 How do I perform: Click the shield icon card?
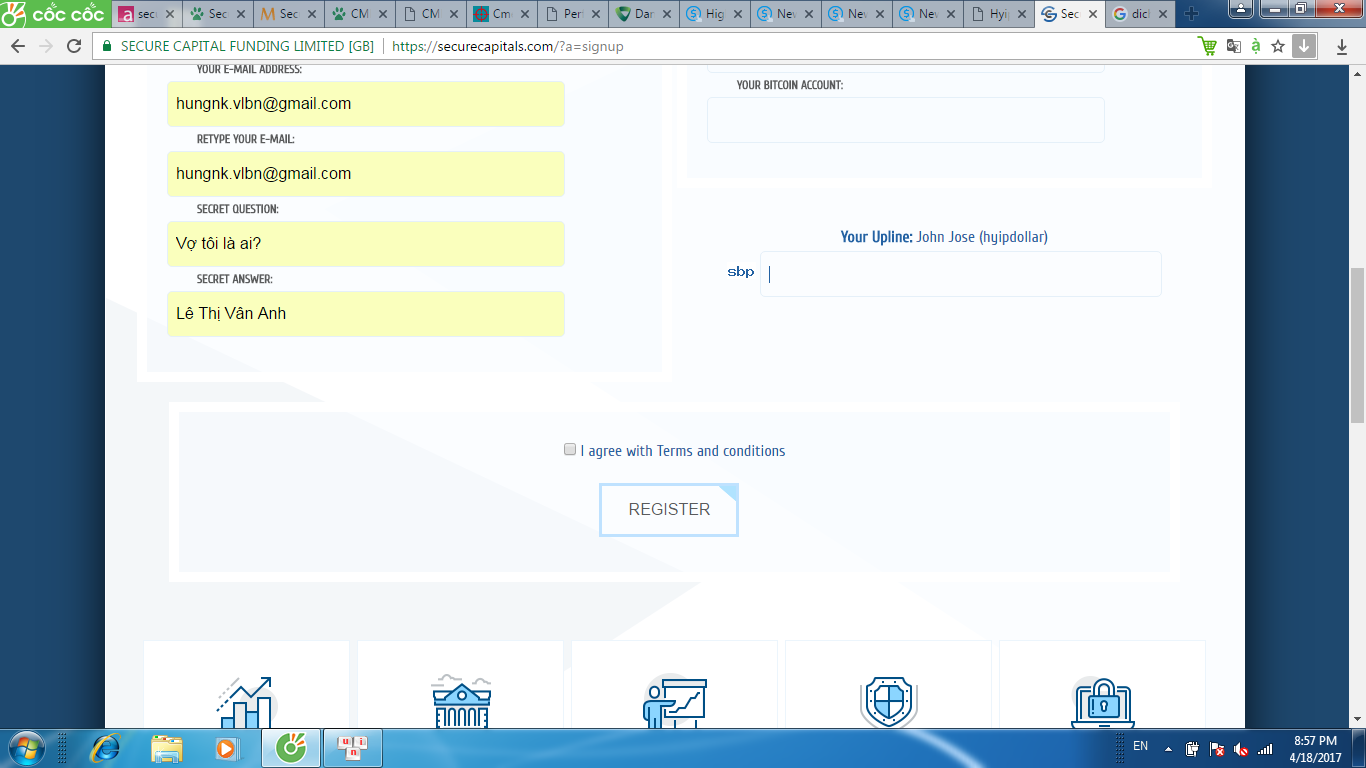888,685
